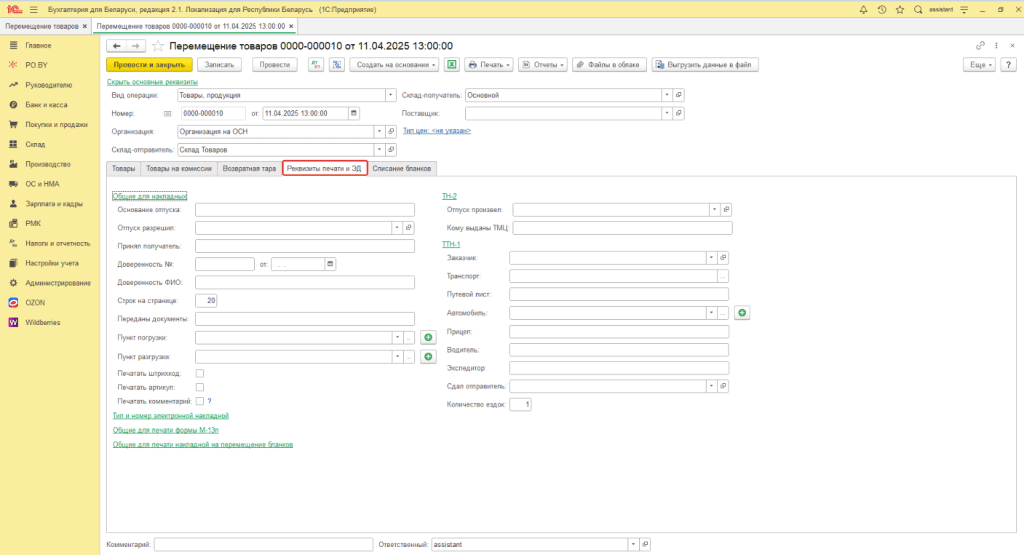The height and width of the screenshot is (555, 1024).
Task: Open Организация record icon
Action: pos(391,131)
